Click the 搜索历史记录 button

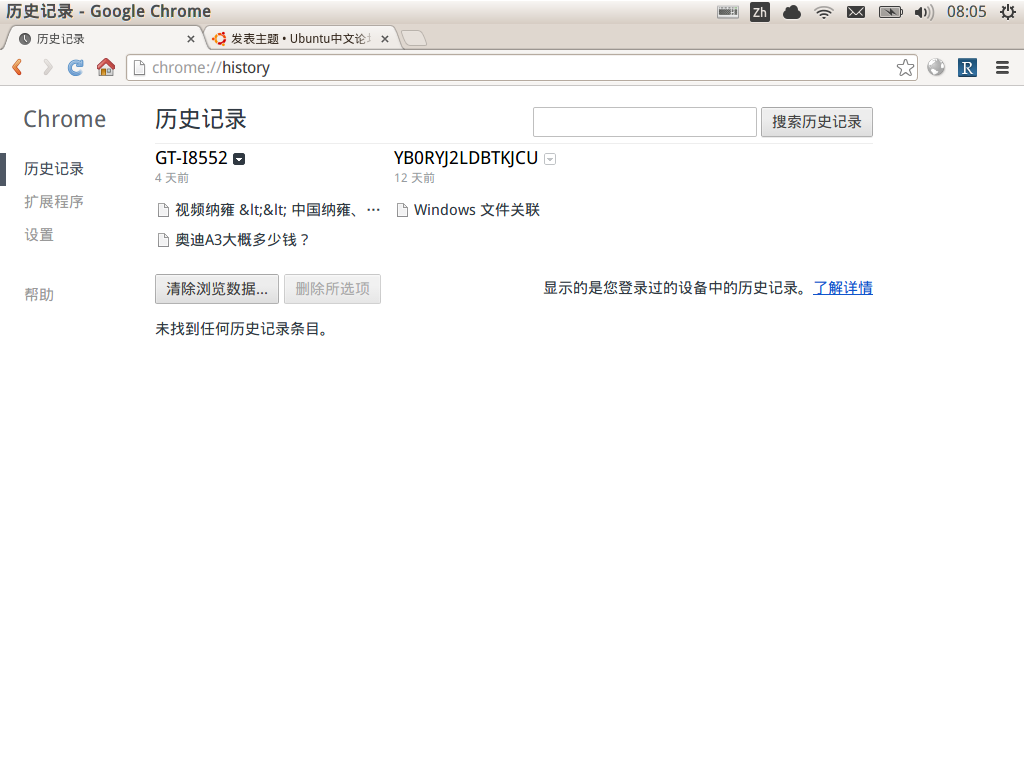816,122
